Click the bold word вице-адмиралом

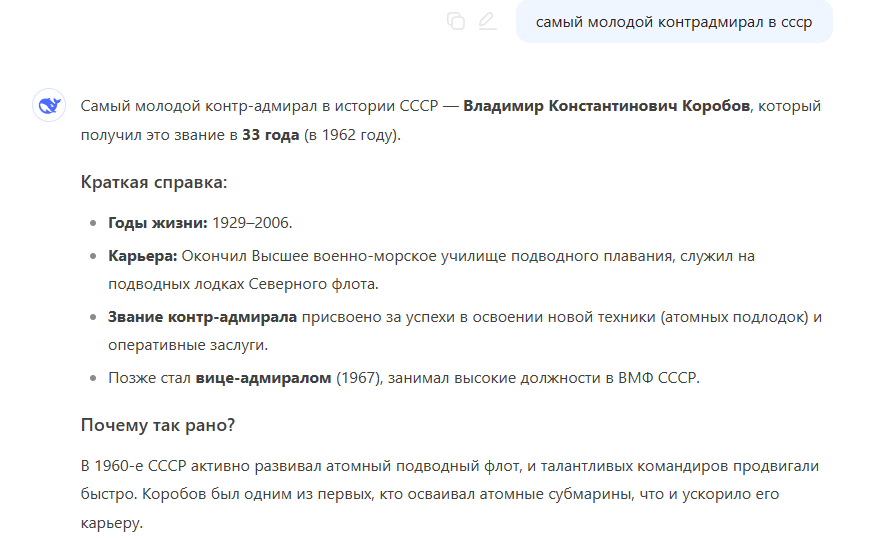pos(263,378)
